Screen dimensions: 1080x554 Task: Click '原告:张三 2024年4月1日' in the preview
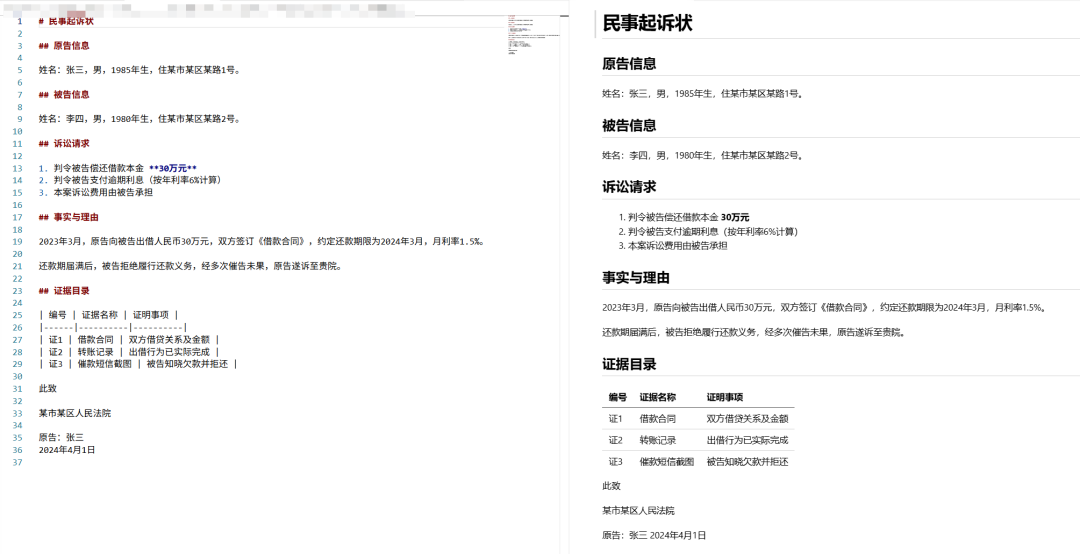point(654,535)
